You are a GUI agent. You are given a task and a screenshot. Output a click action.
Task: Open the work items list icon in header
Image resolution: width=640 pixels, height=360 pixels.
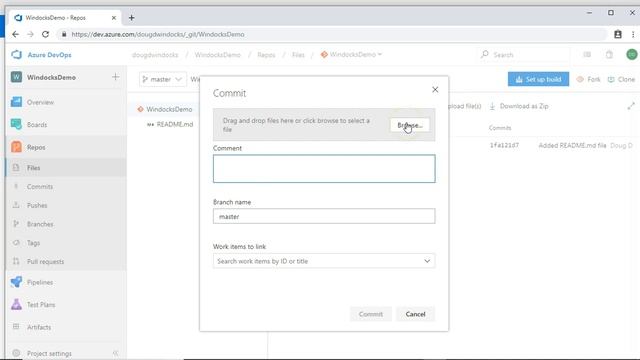(x=587, y=54)
